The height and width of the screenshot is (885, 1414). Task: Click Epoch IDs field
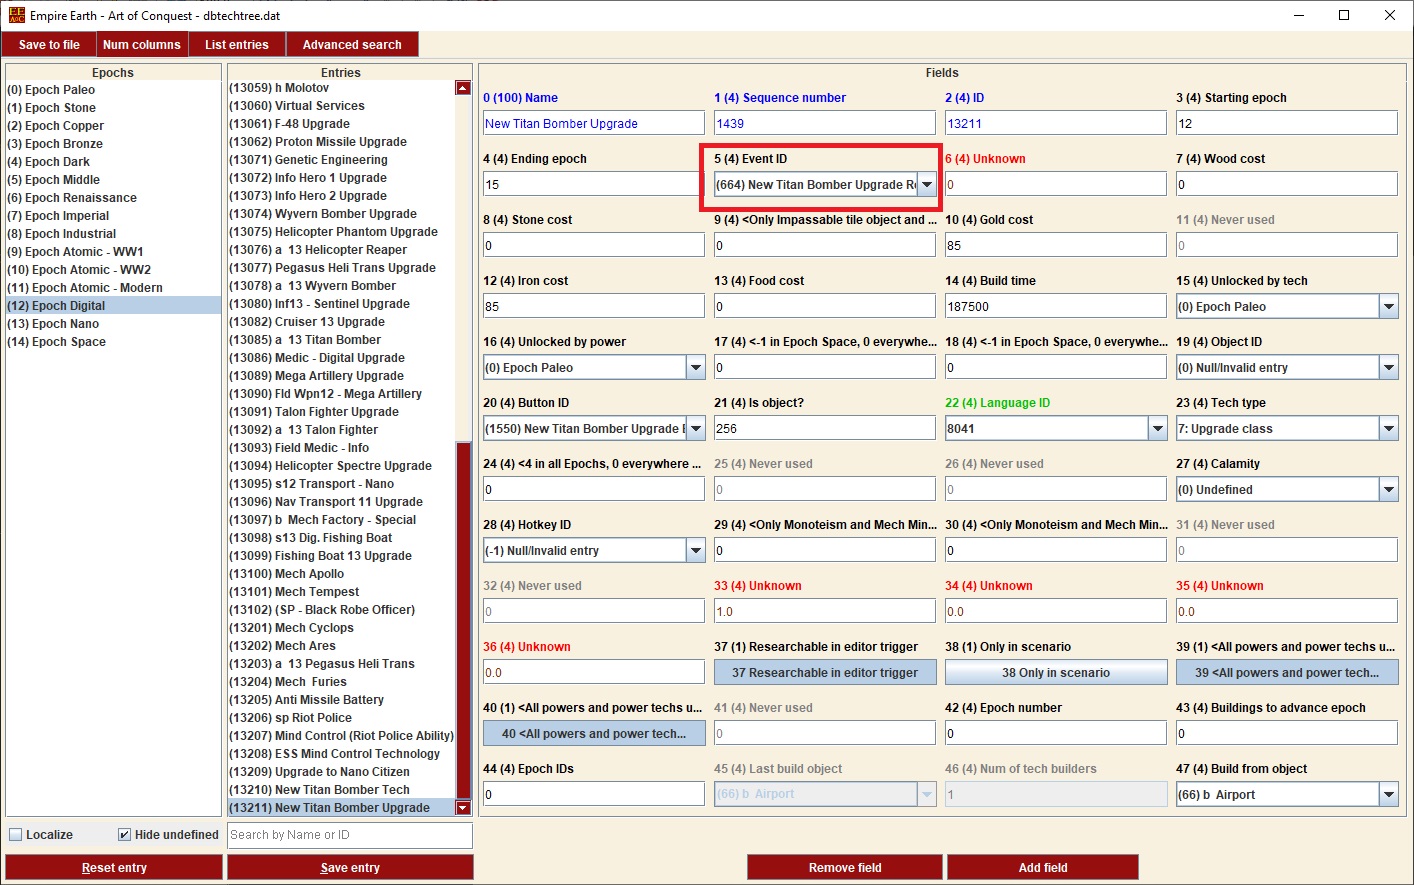[594, 795]
